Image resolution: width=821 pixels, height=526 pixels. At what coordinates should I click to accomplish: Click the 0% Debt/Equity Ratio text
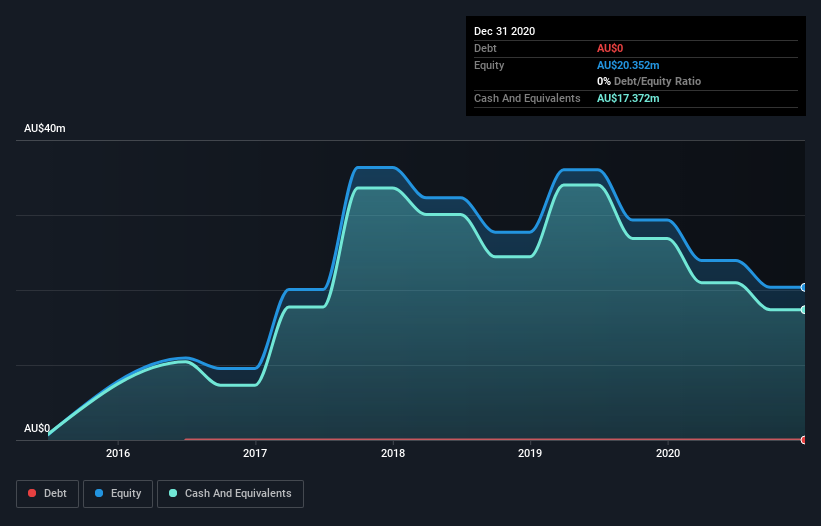(649, 81)
